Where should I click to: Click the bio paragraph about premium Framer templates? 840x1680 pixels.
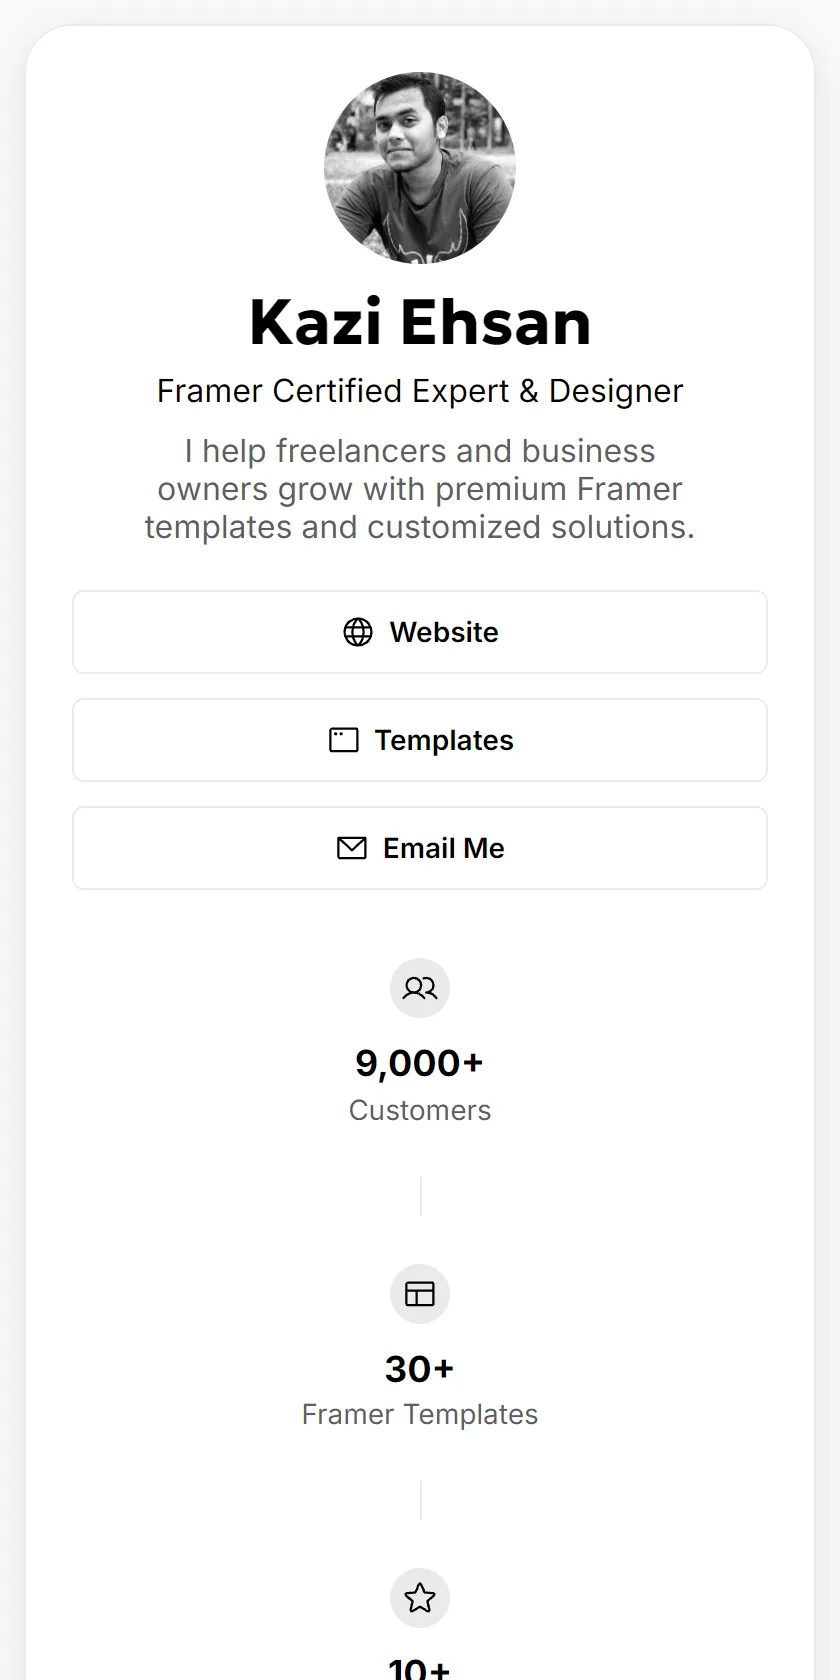420,489
